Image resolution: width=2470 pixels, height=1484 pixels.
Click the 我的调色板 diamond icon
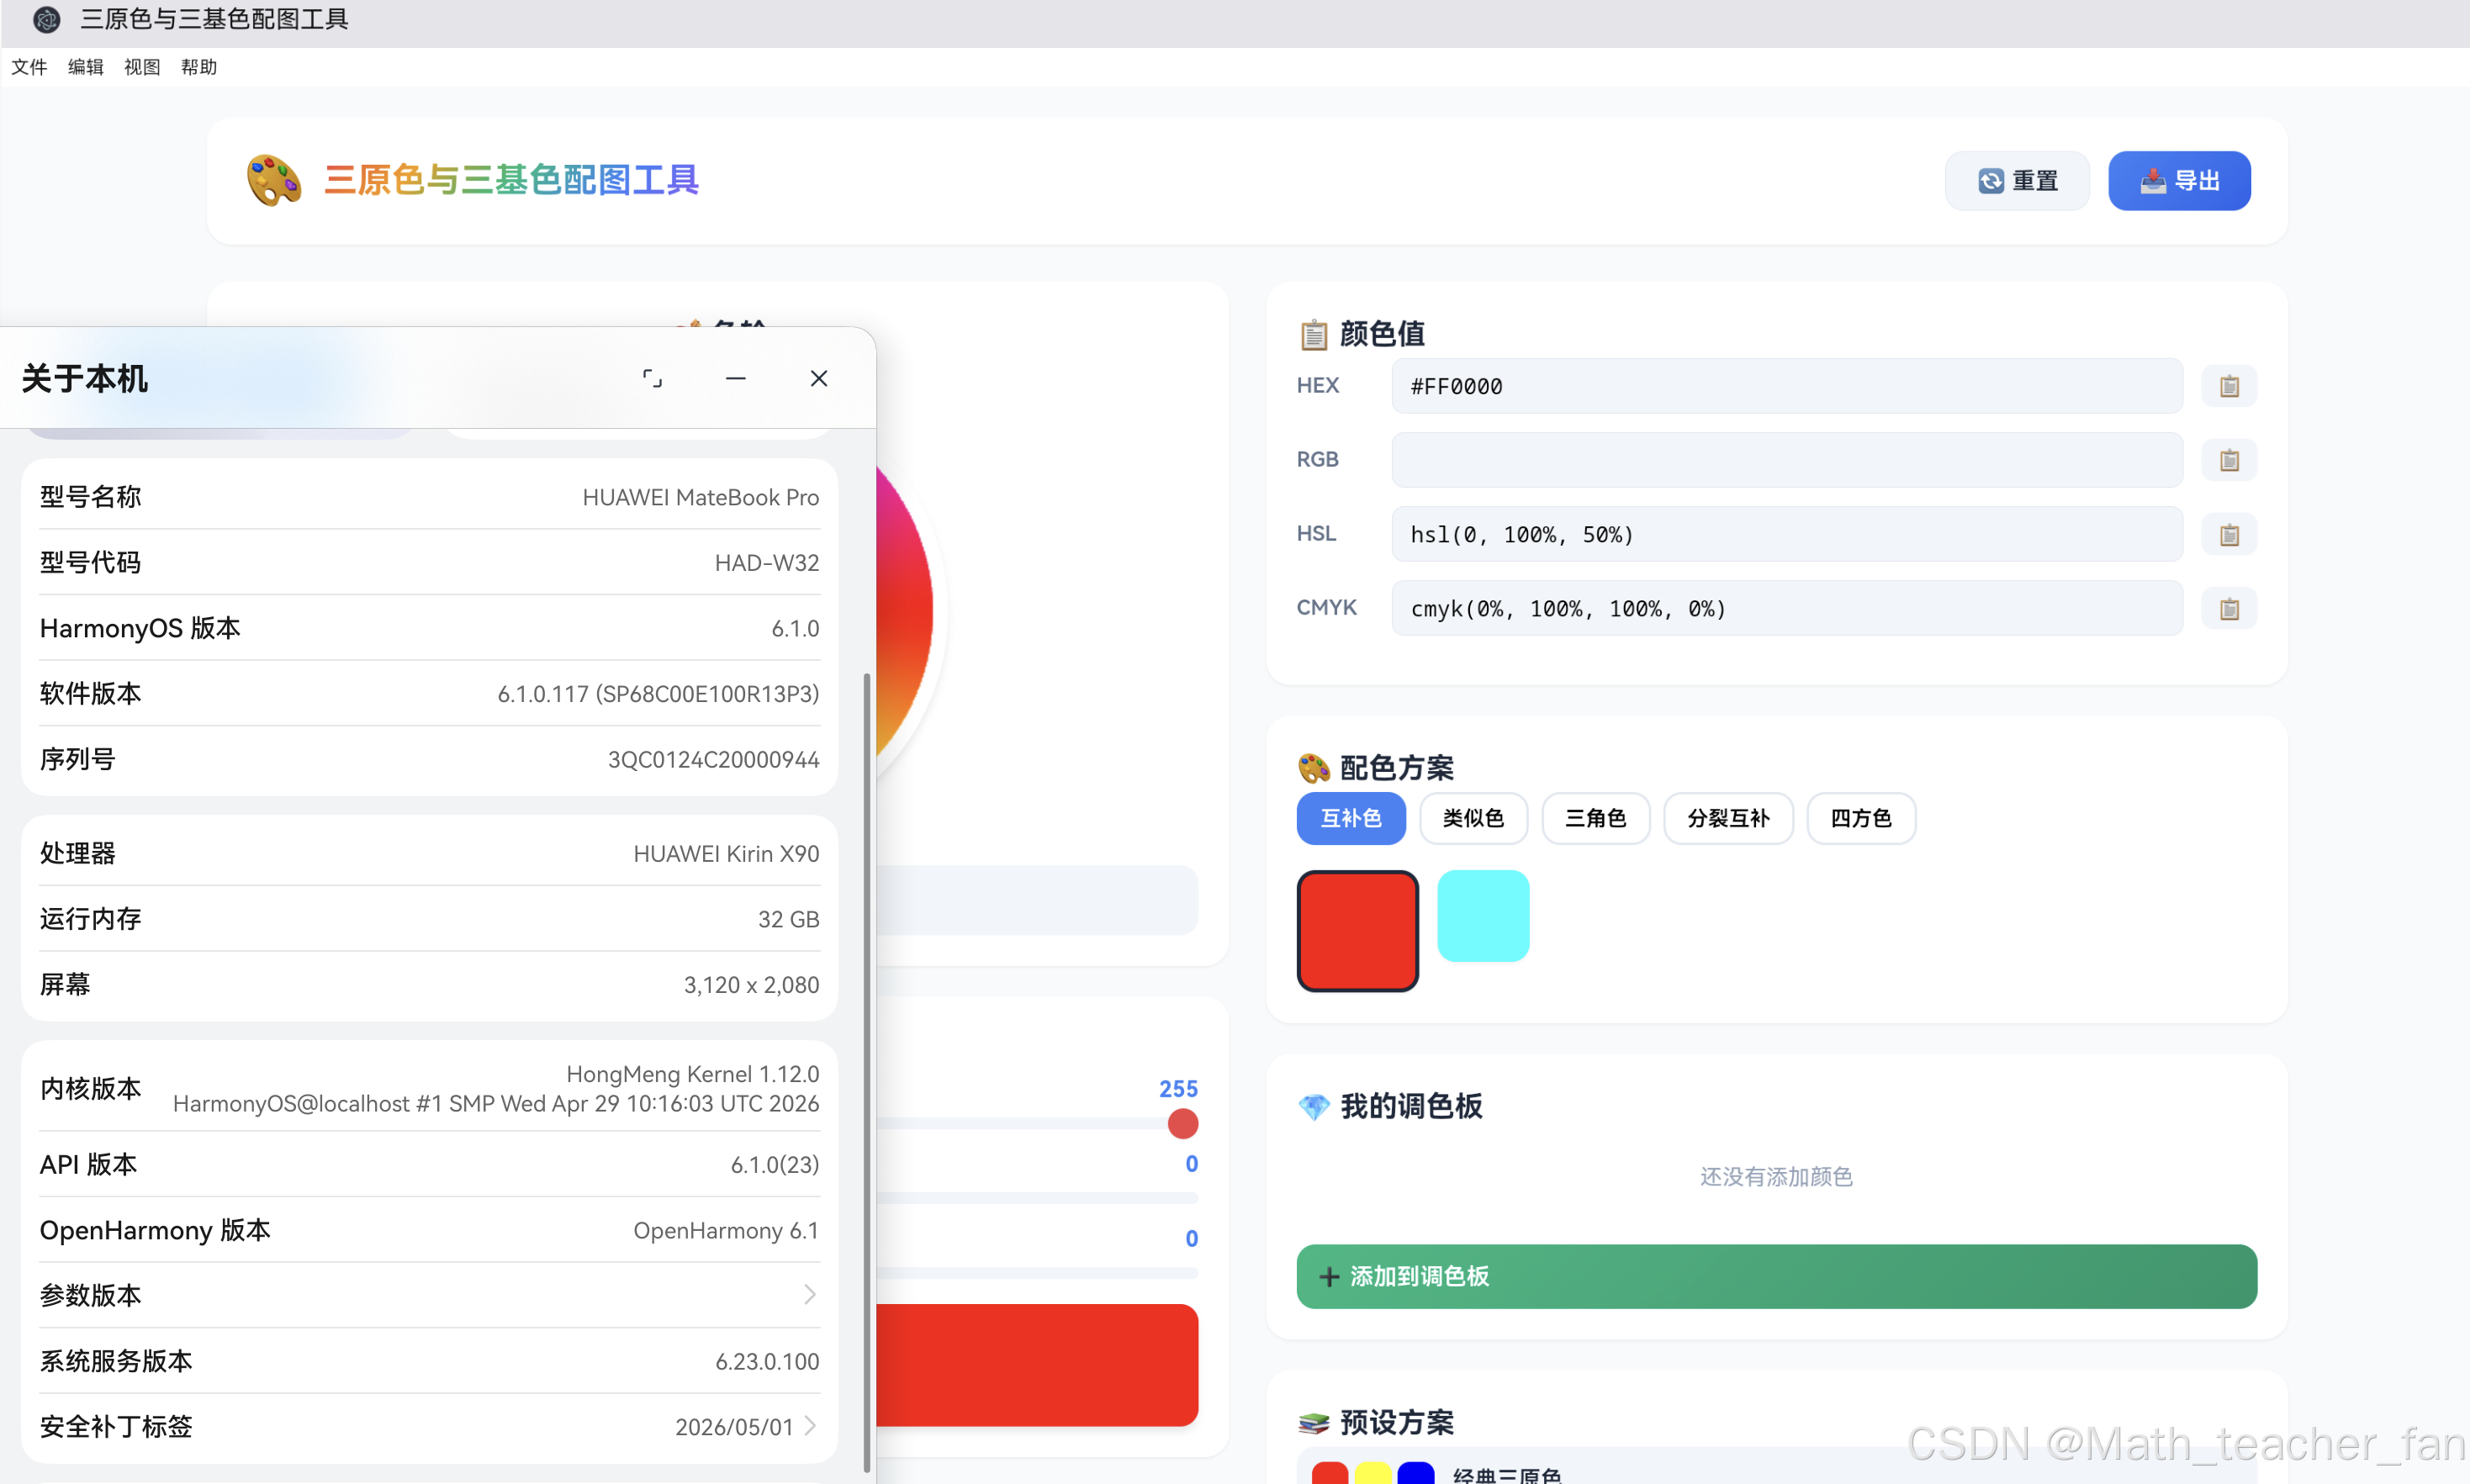1313,1107
